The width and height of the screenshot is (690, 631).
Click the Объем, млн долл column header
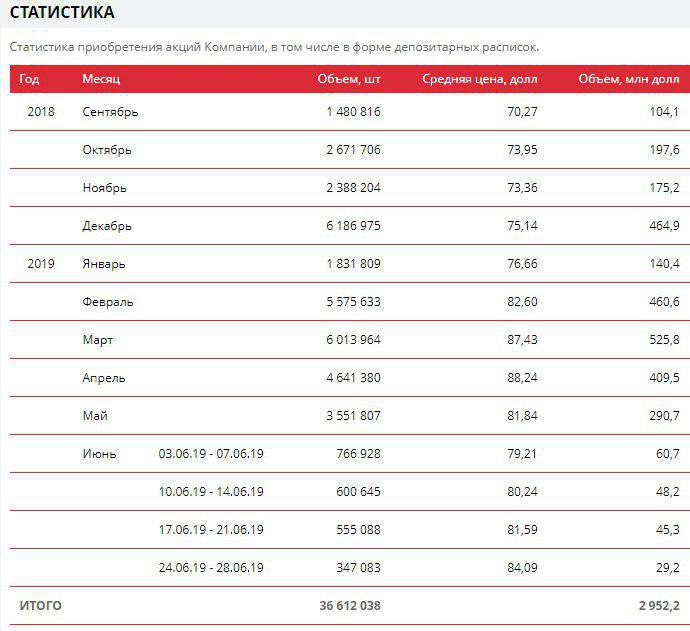[629, 79]
